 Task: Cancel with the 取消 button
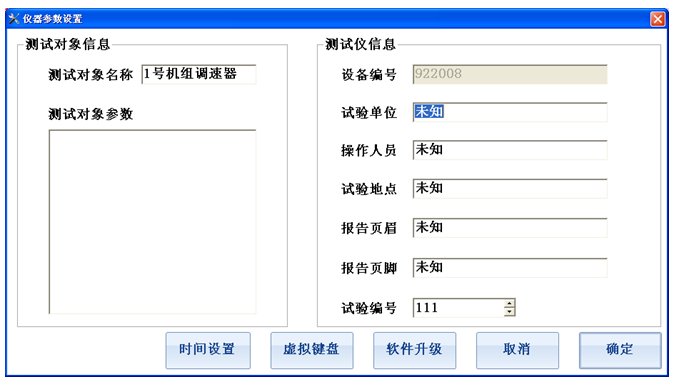(x=517, y=350)
